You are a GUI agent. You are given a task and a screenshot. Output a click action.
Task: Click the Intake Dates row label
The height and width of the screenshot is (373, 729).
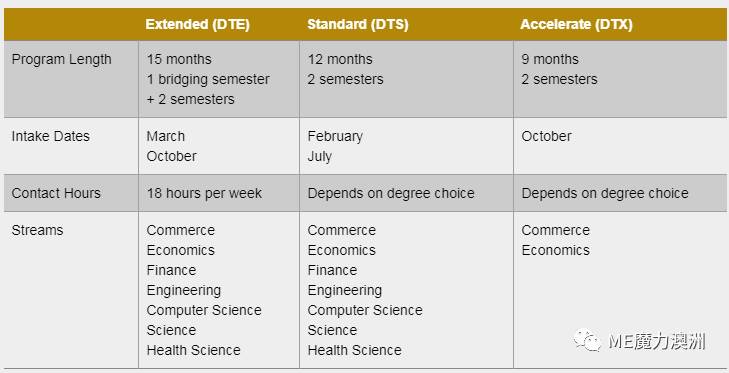click(50, 136)
